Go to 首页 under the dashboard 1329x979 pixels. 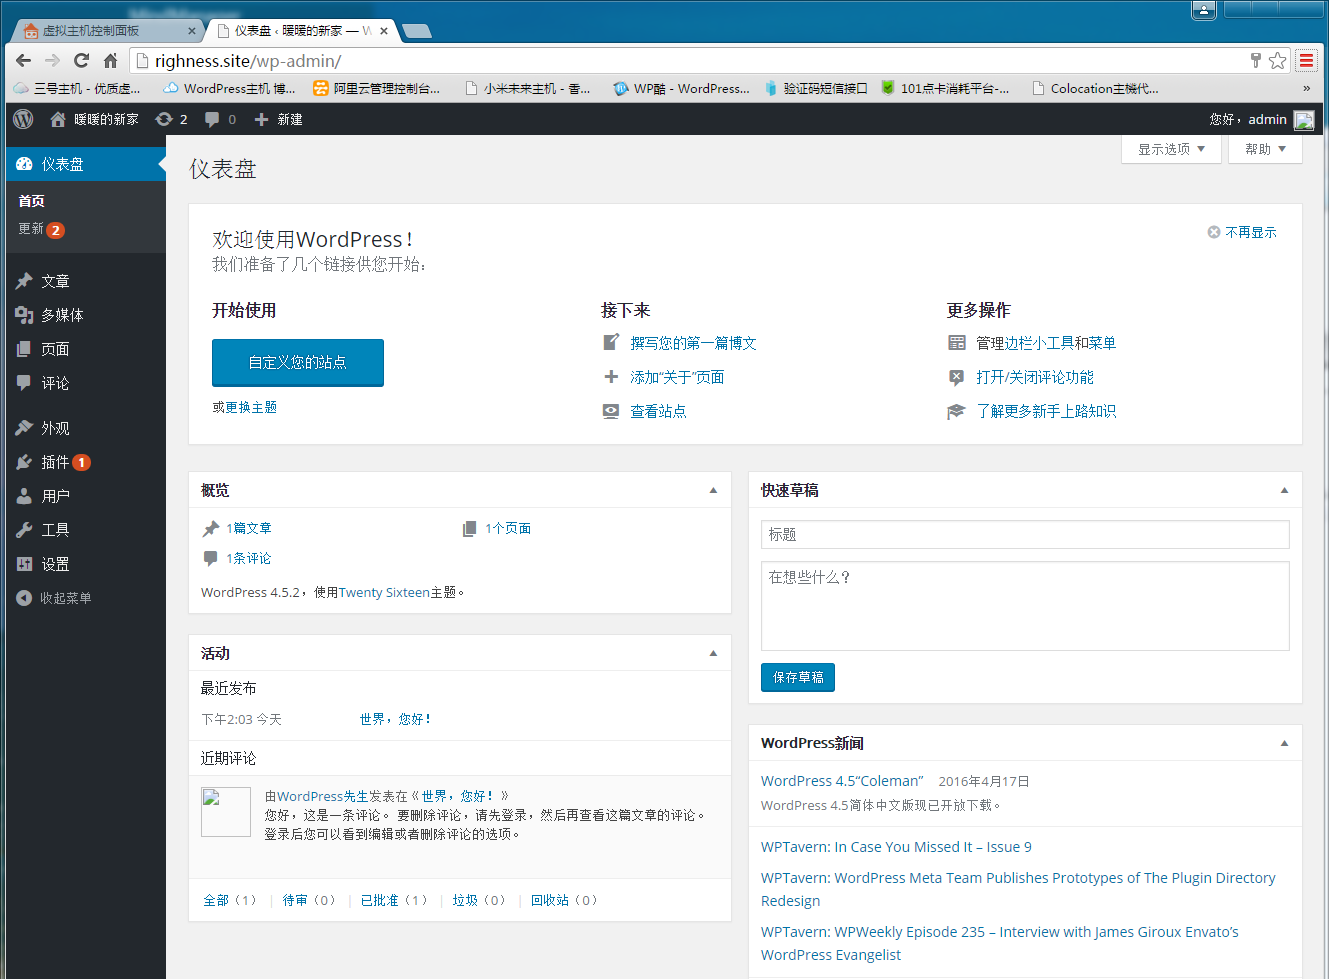click(x=31, y=201)
